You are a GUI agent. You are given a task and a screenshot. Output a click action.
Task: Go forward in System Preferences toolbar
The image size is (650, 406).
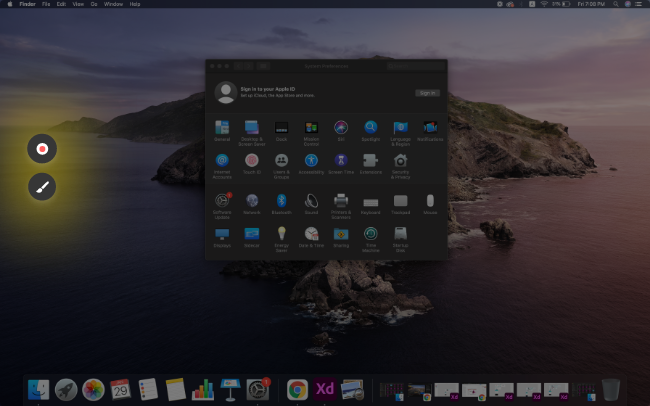pos(248,66)
